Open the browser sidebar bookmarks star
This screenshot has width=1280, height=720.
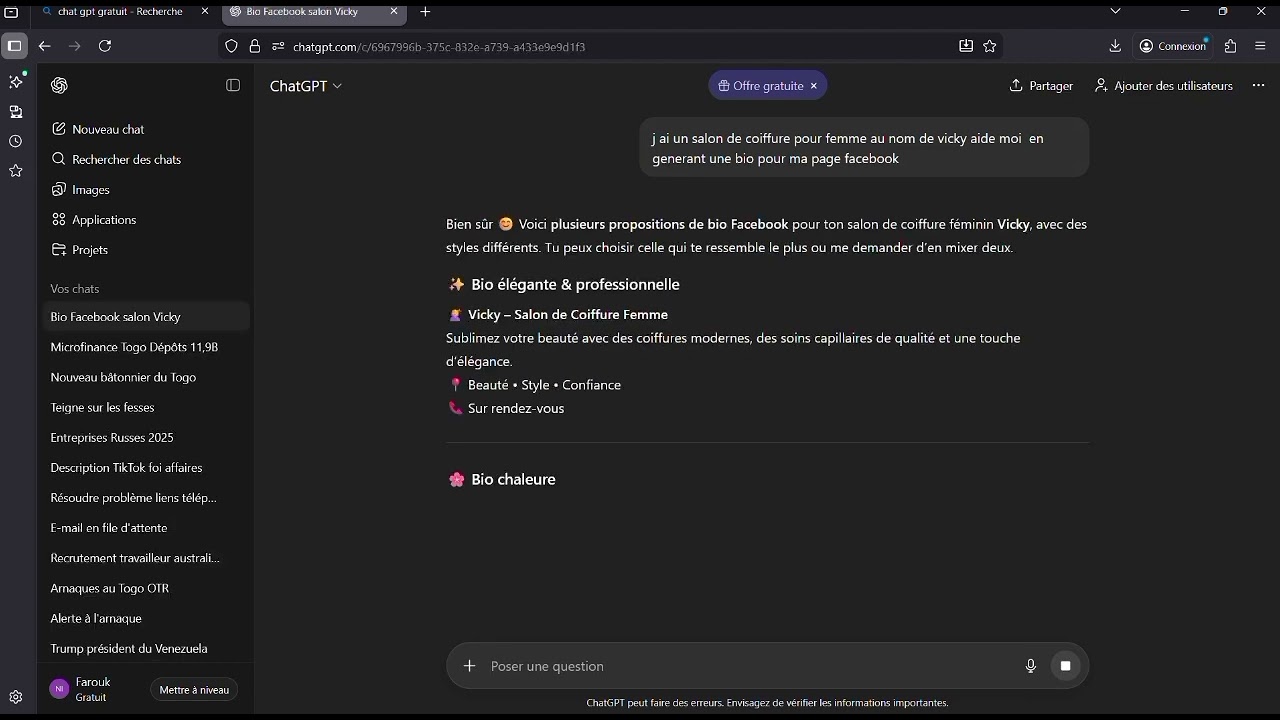point(16,171)
